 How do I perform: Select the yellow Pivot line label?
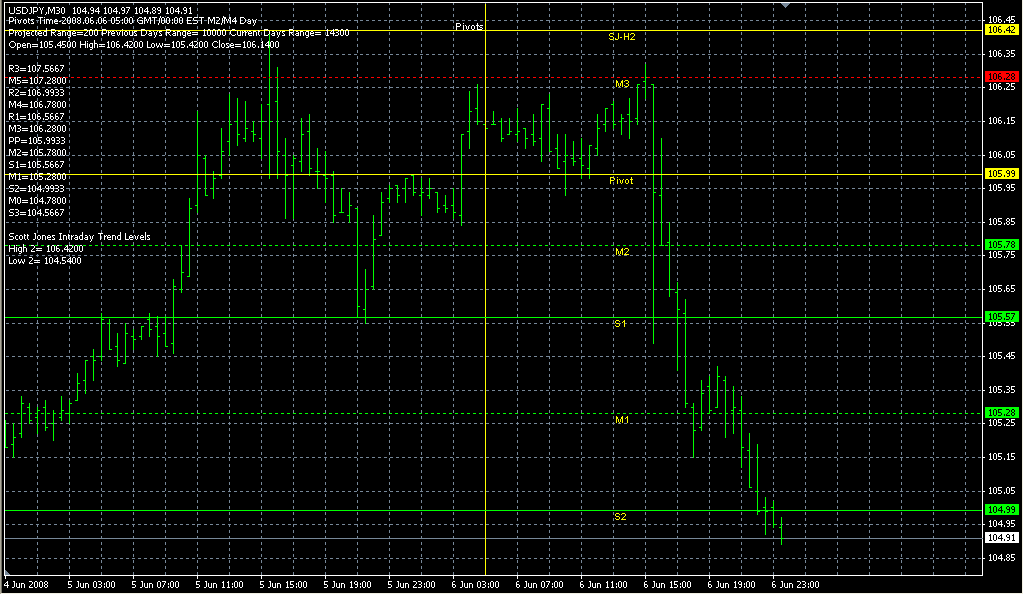[621, 180]
